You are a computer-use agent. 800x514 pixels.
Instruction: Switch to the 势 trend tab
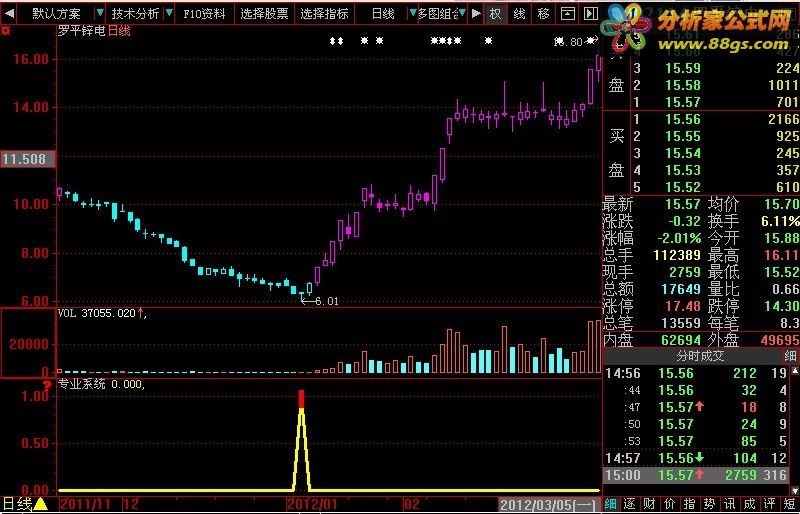[x=709, y=504]
